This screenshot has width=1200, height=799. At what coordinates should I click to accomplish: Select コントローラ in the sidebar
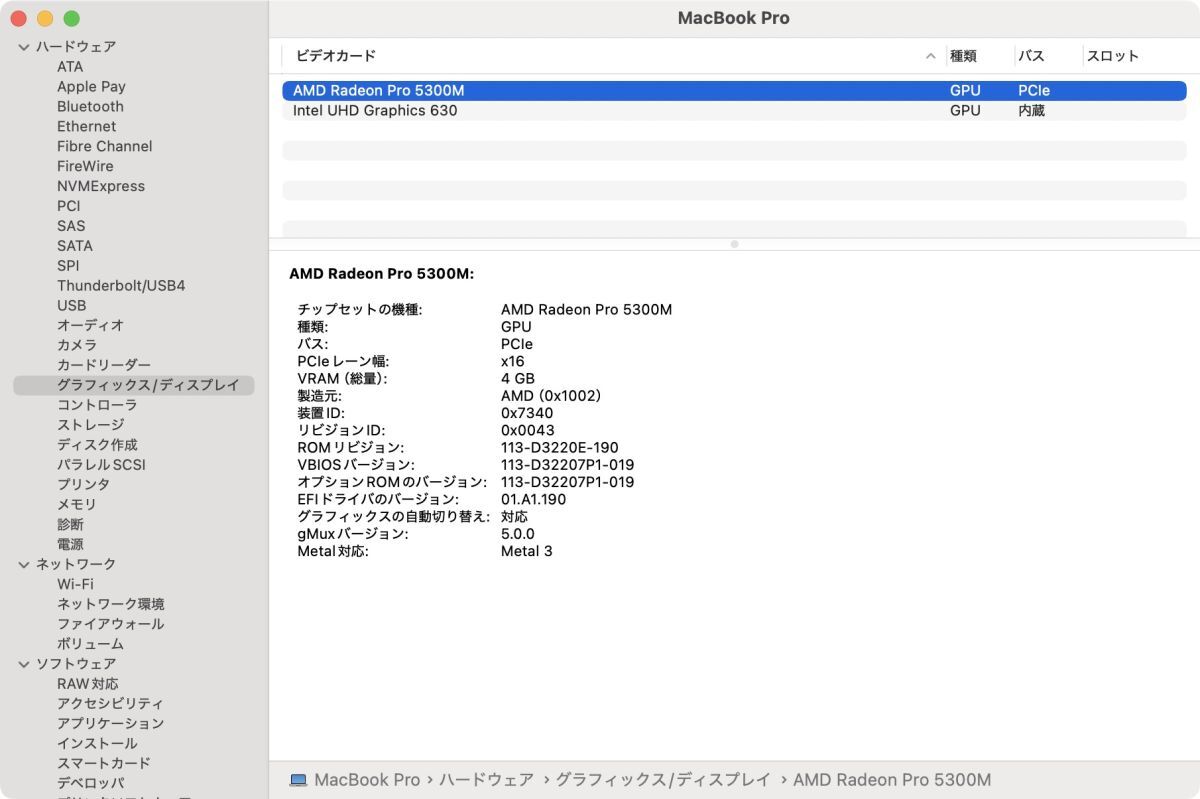[x=97, y=405]
